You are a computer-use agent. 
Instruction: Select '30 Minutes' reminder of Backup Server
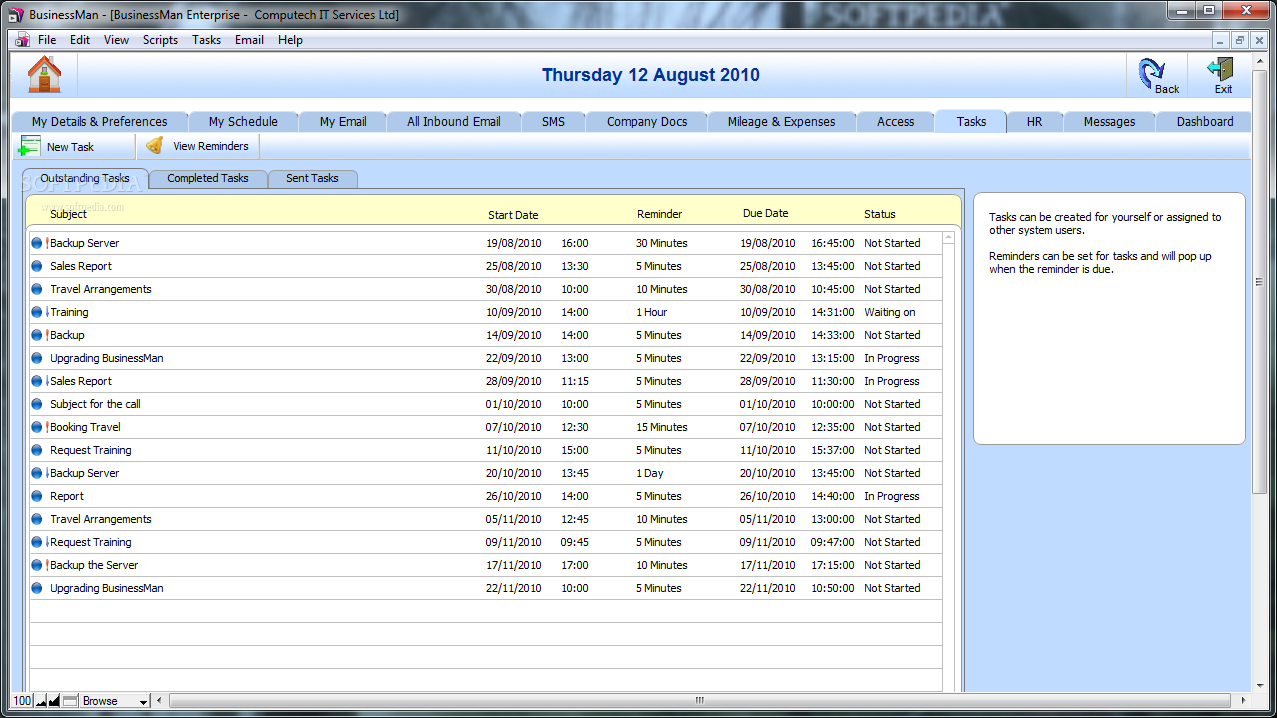click(x=662, y=243)
